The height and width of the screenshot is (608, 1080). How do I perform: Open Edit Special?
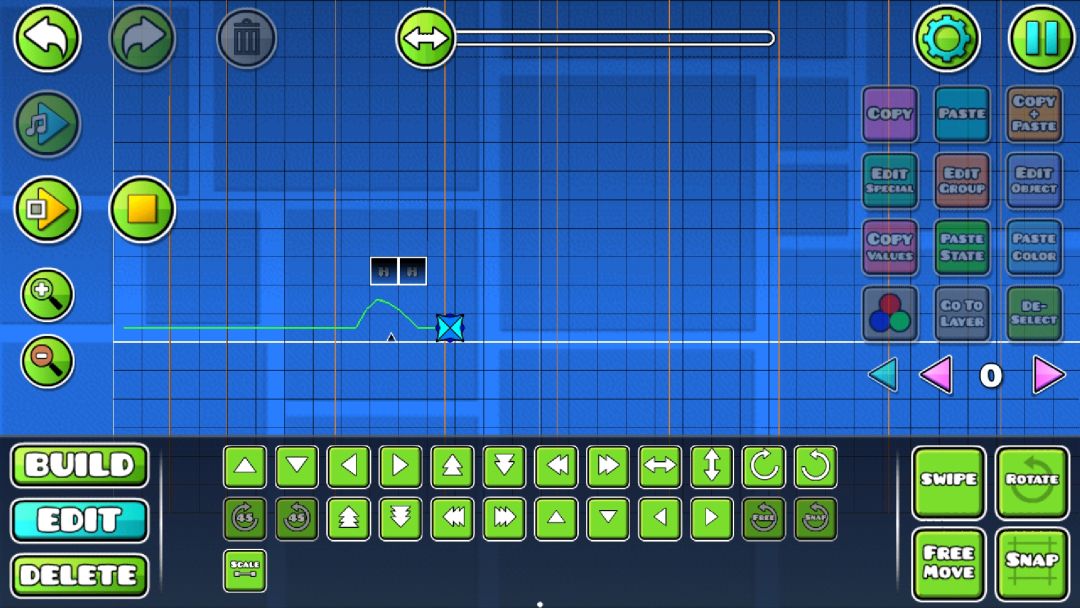pyautogui.click(x=890, y=180)
